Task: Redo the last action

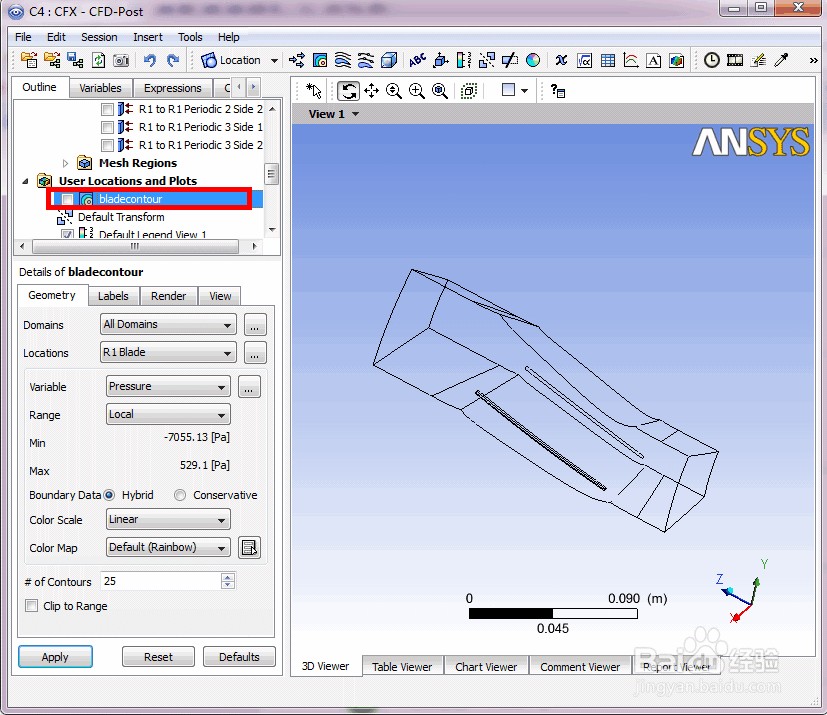Action: [173, 60]
